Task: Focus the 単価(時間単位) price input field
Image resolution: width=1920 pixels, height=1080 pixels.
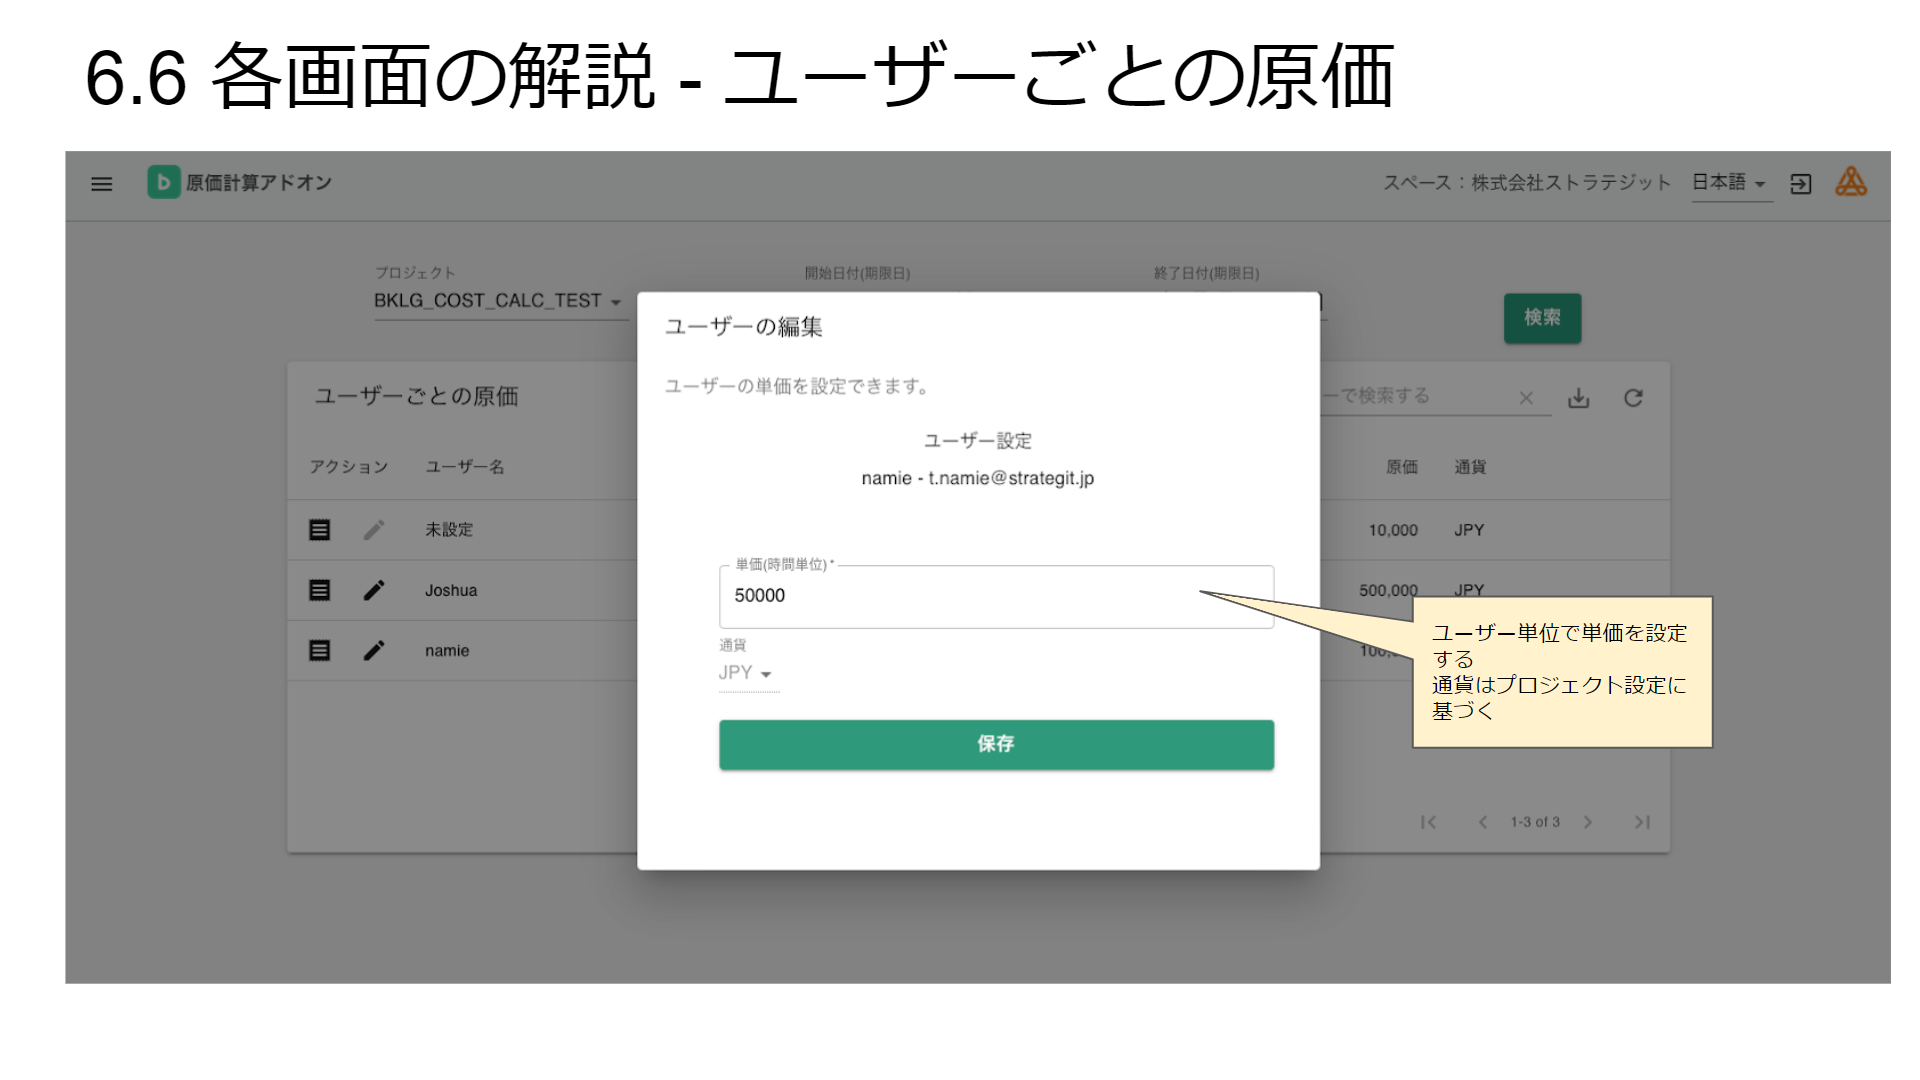Action: pyautogui.click(x=996, y=596)
